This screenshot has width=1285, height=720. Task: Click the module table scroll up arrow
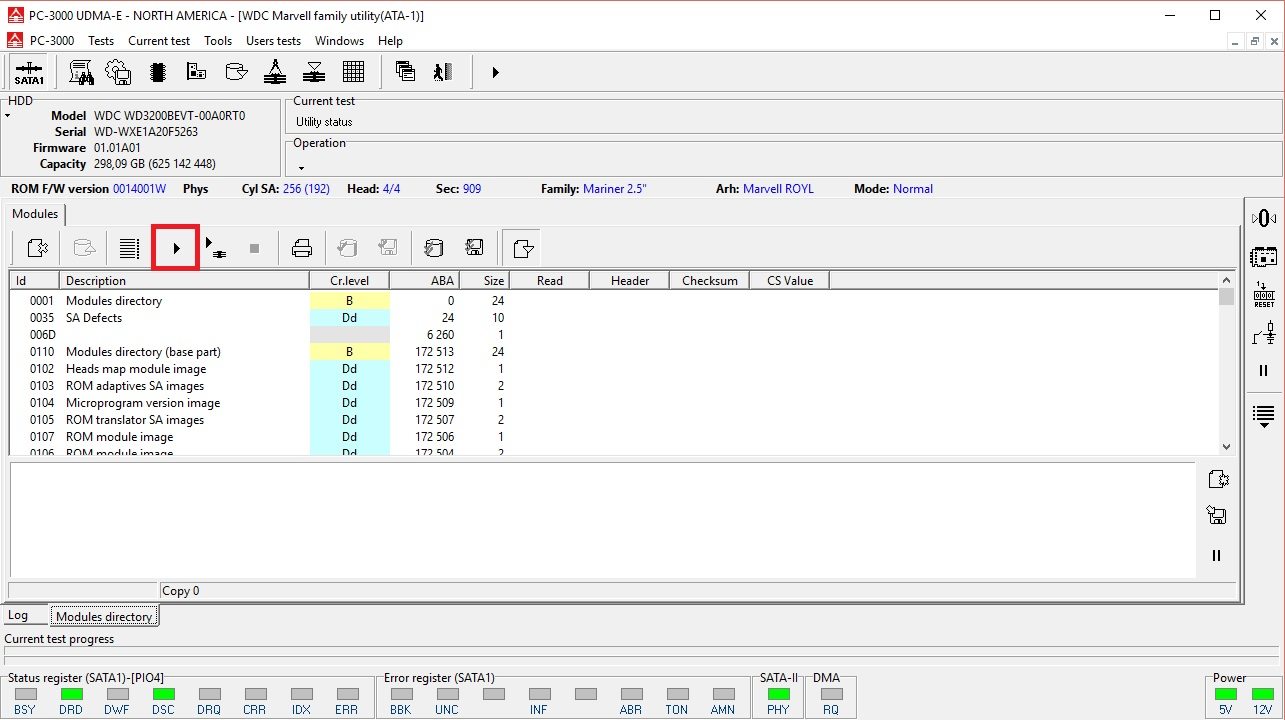(1227, 280)
